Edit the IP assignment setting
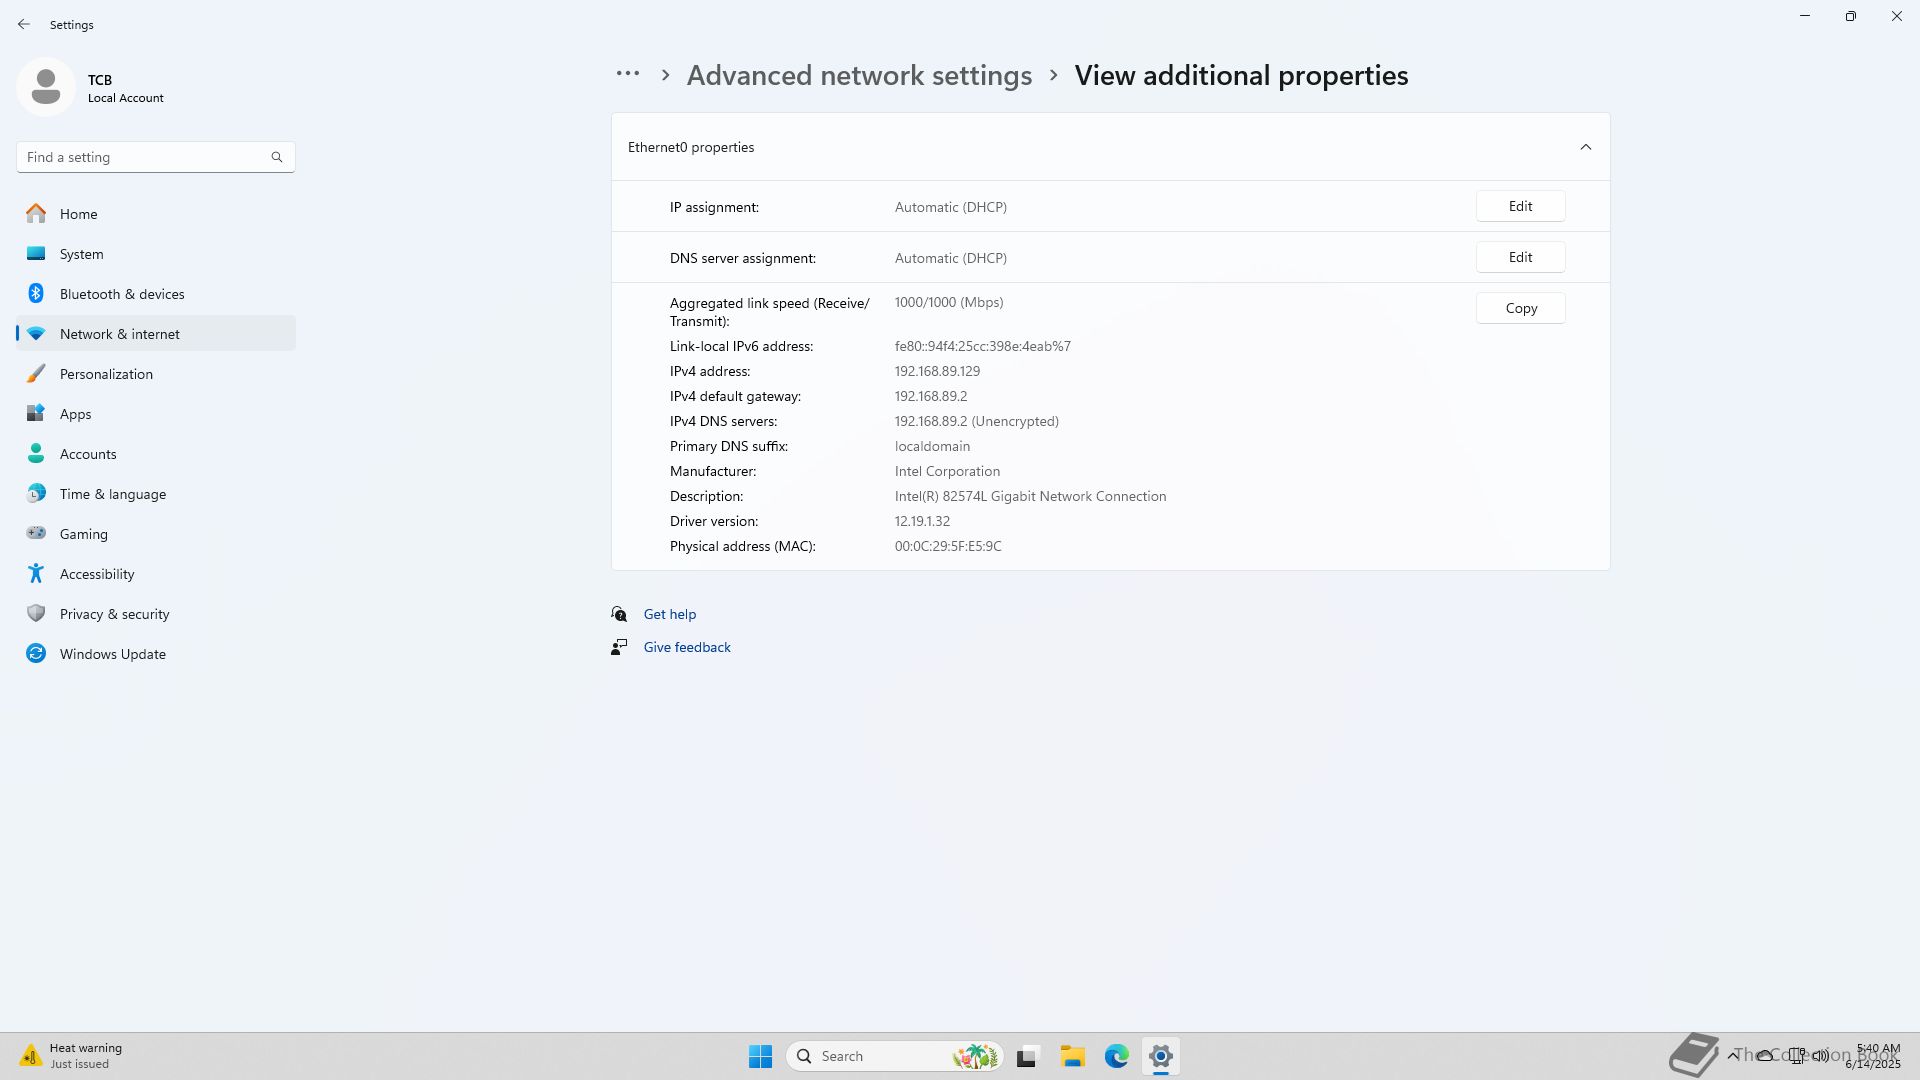This screenshot has width=1920, height=1080. pyautogui.click(x=1520, y=206)
